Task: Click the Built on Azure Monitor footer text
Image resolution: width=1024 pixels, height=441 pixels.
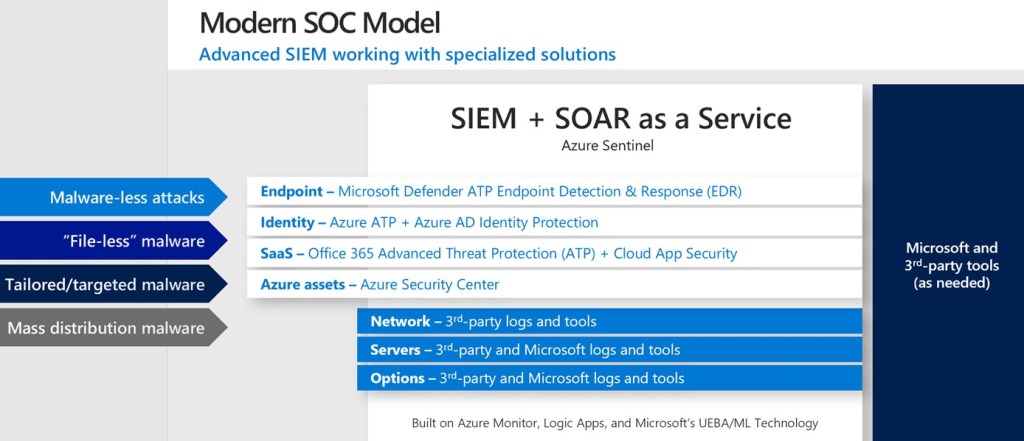Action: pos(614,423)
